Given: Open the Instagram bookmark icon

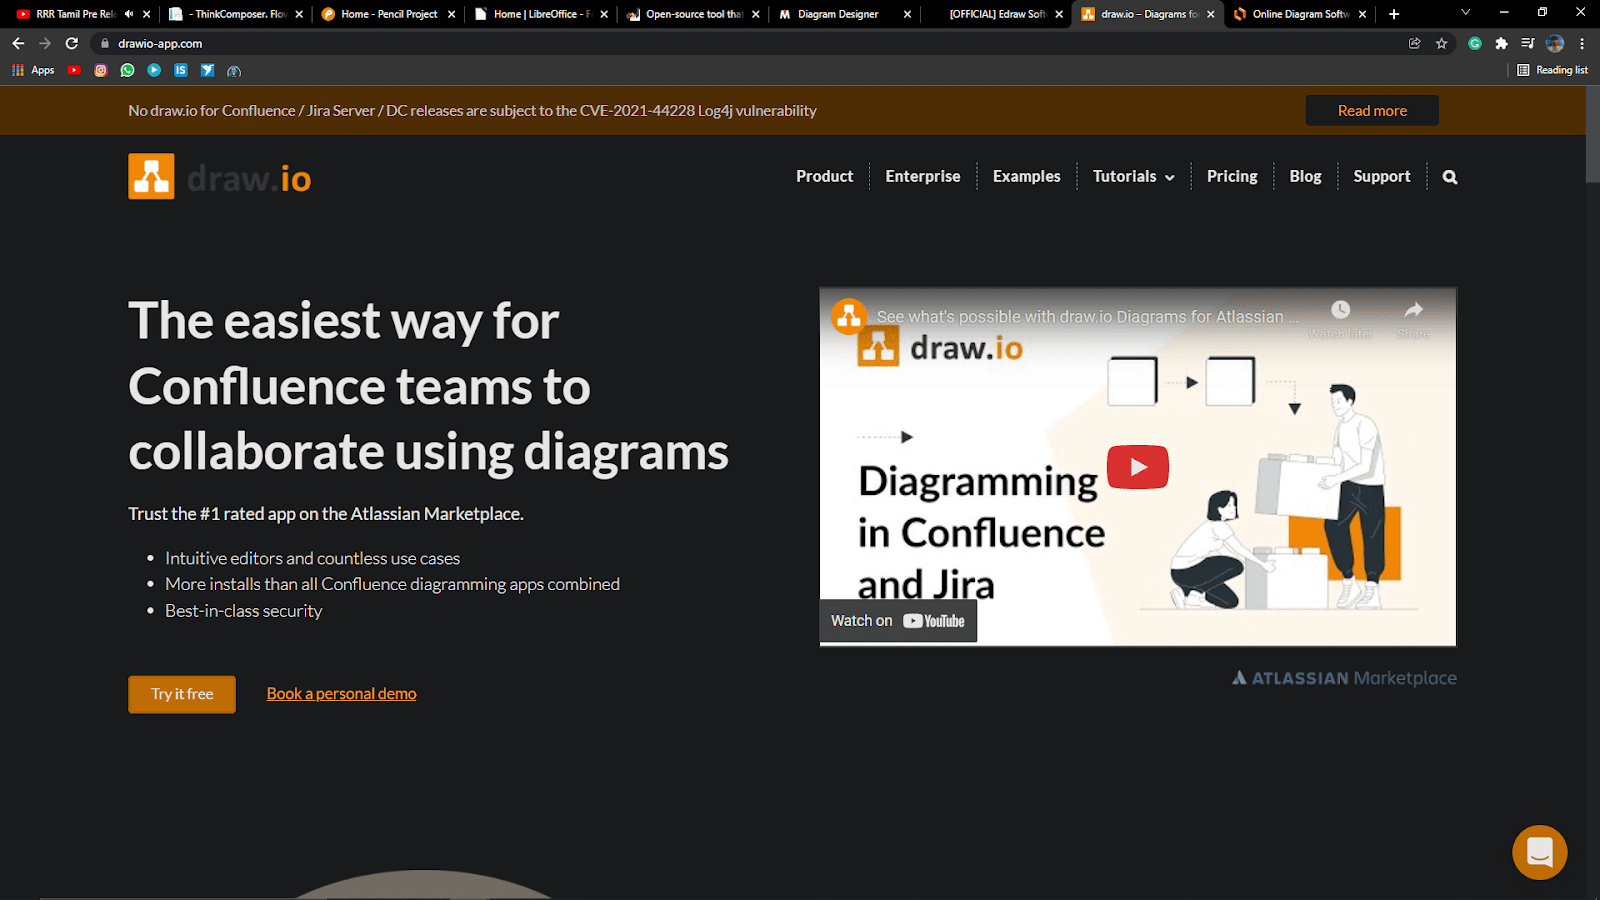Looking at the screenshot, I should [101, 70].
